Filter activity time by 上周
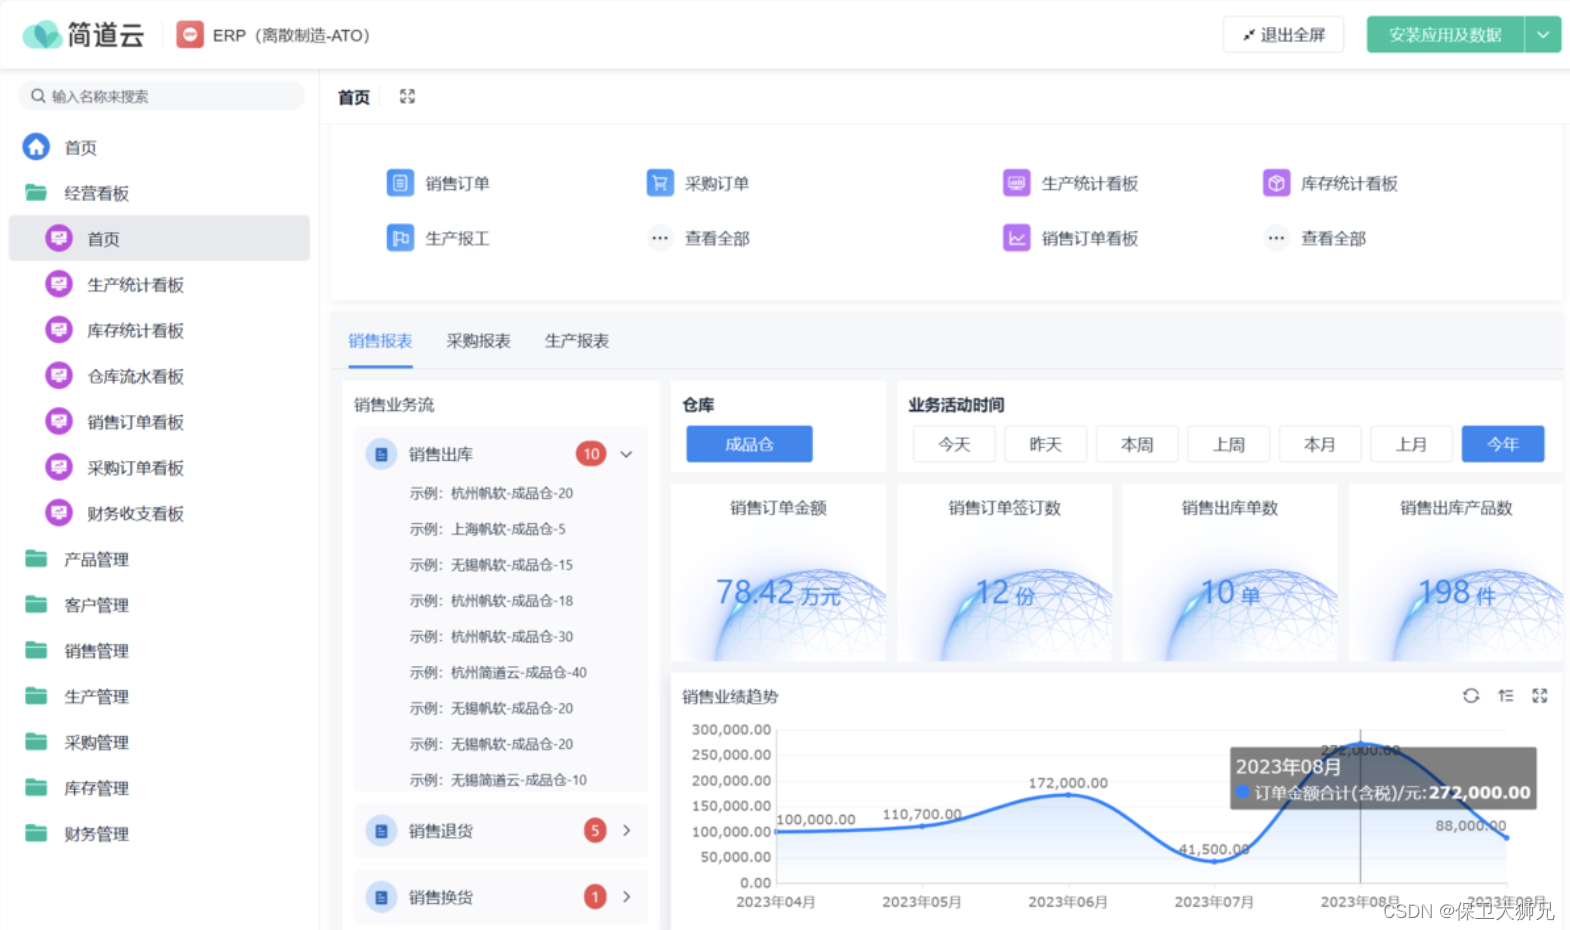 click(x=1228, y=444)
